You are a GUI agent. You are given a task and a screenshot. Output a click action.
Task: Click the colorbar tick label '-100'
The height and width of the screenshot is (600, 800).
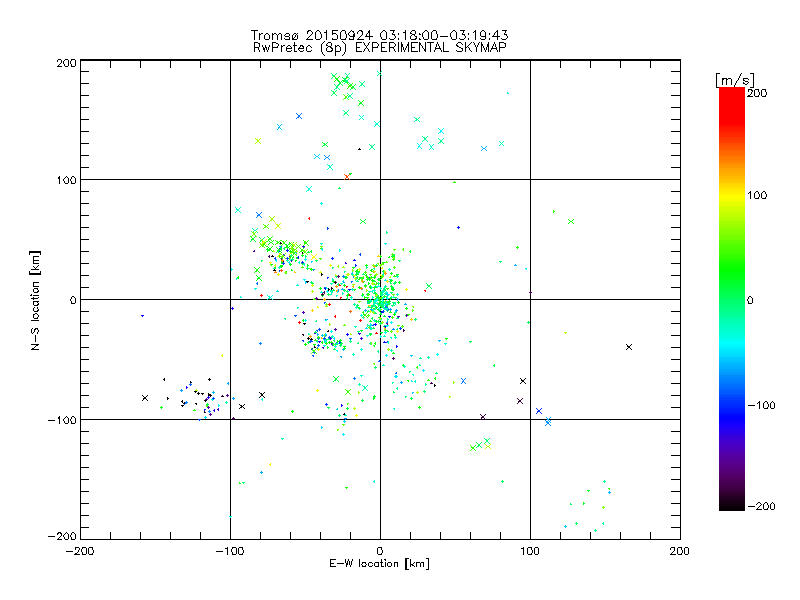(x=761, y=405)
